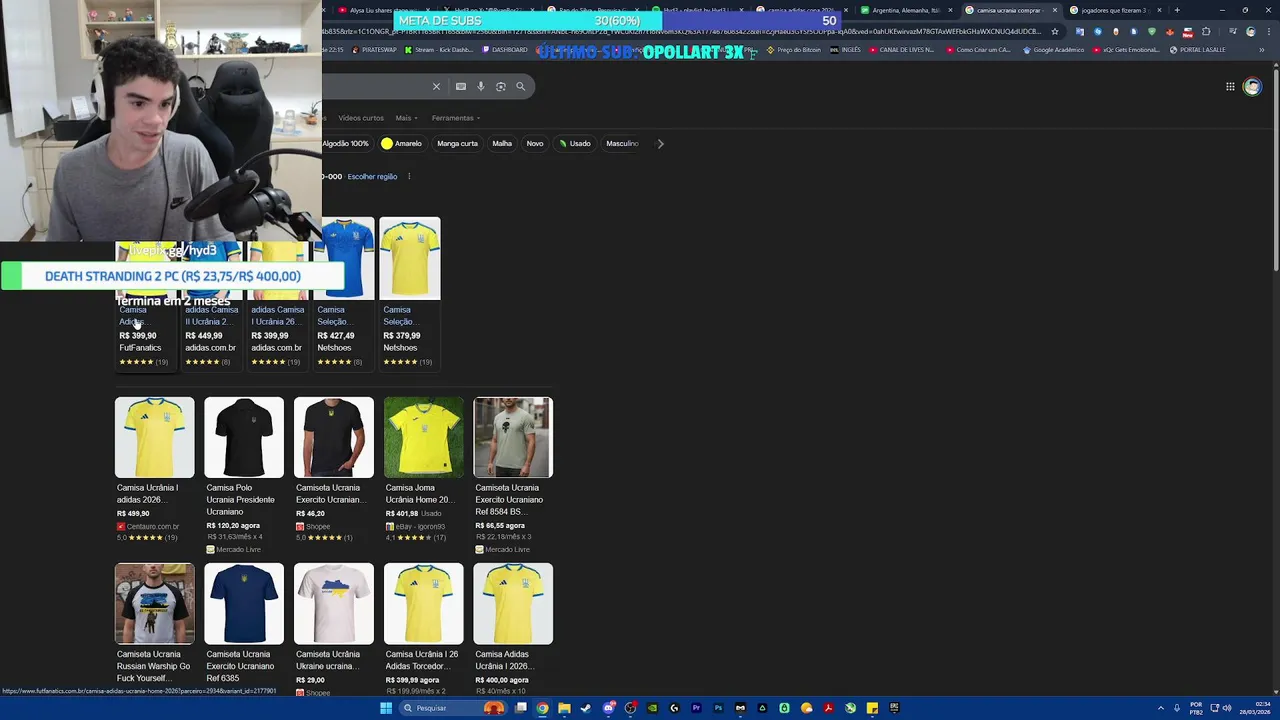Click inside the Google search input field
The image size is (1280, 720).
coord(375,87)
